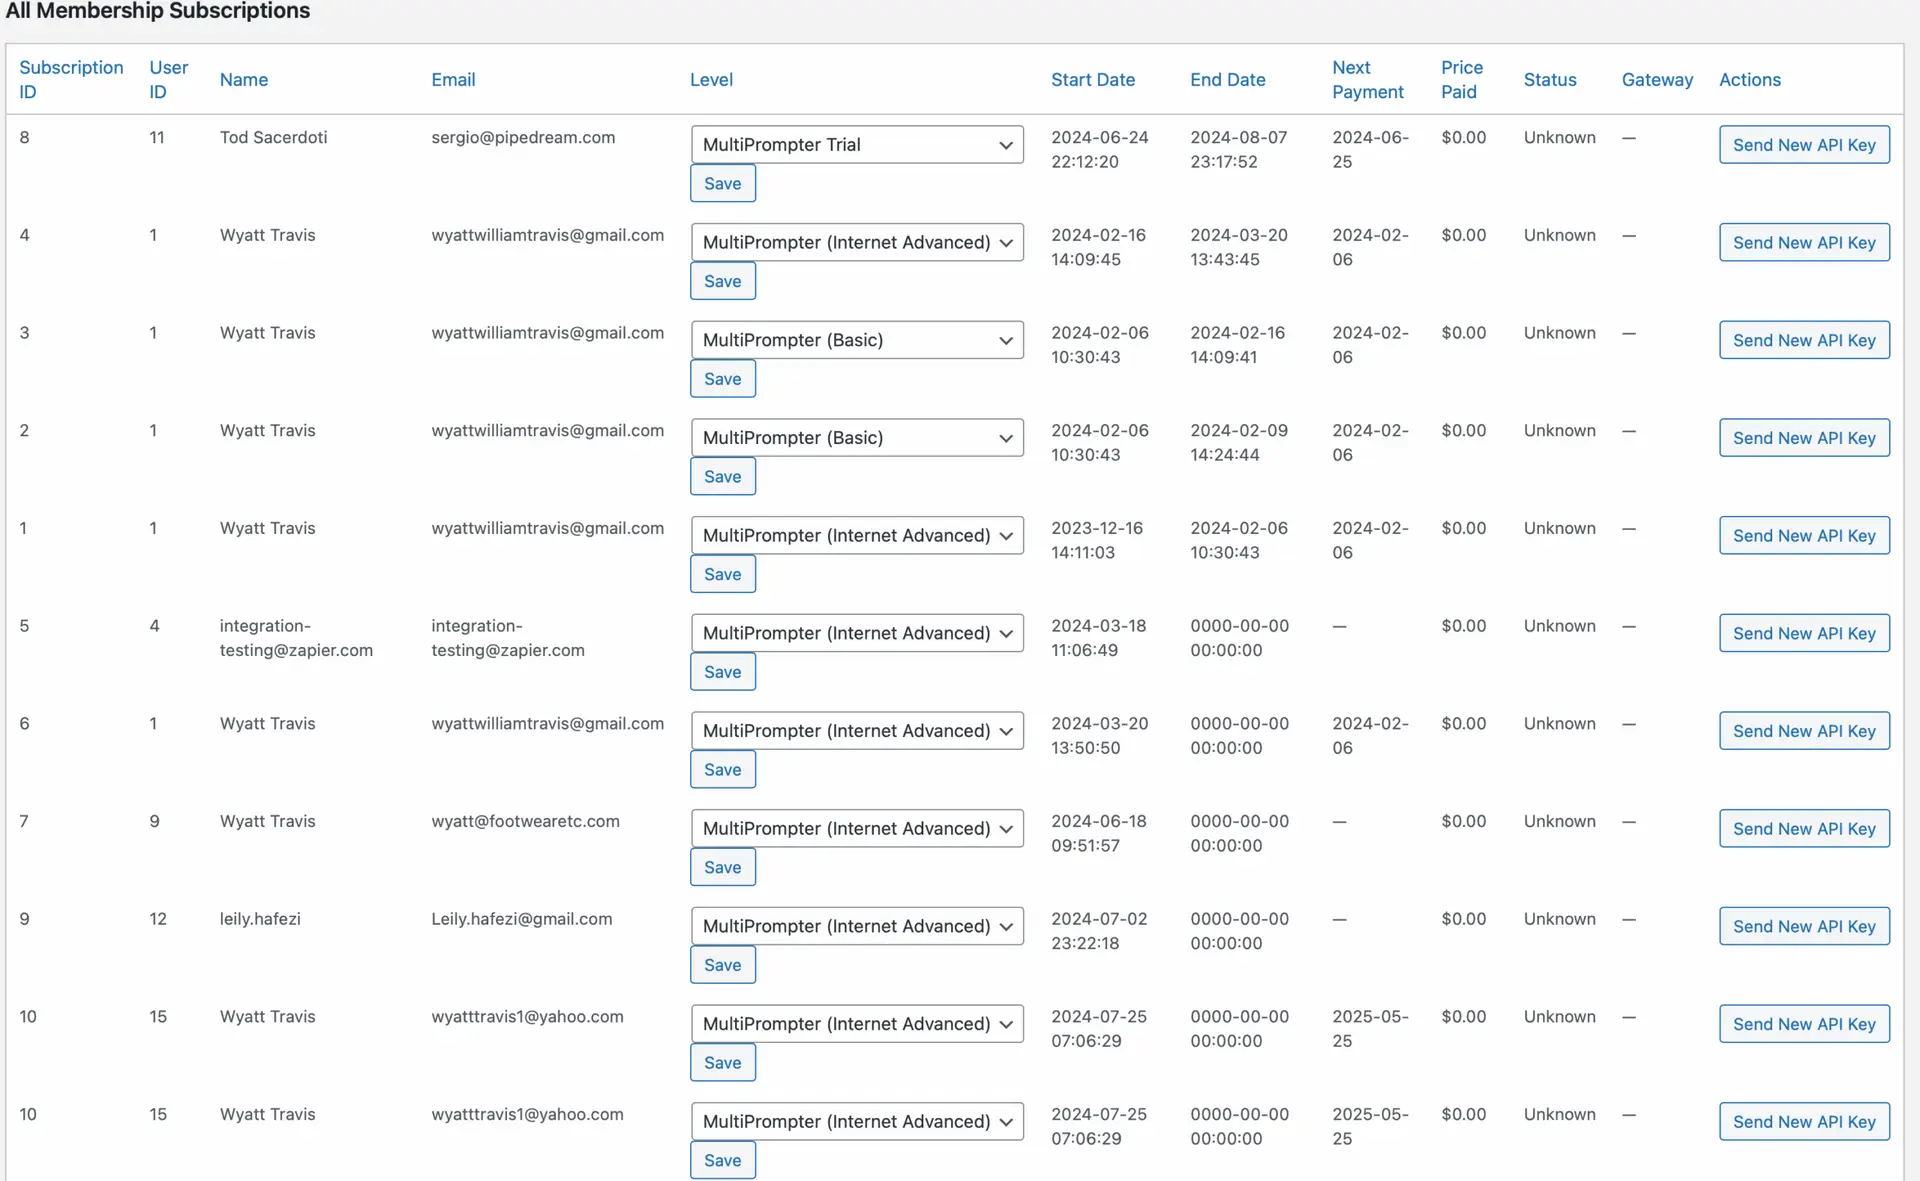Click the Start Date column header
1920x1181 pixels.
[x=1092, y=79]
